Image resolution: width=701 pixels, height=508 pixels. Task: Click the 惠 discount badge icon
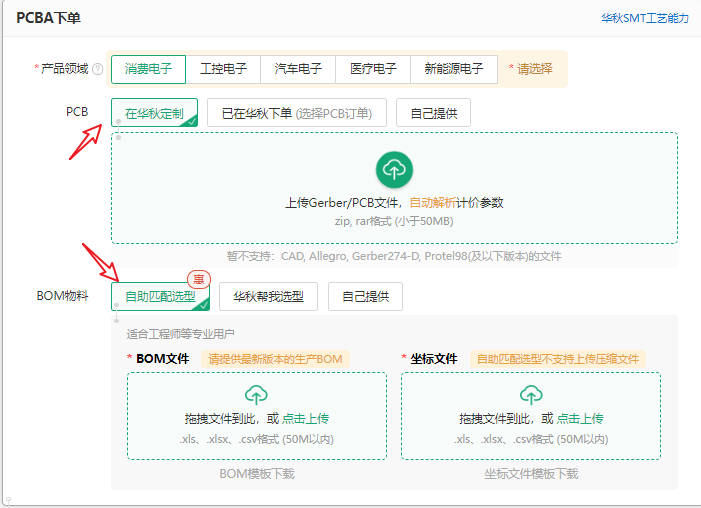coord(199,280)
